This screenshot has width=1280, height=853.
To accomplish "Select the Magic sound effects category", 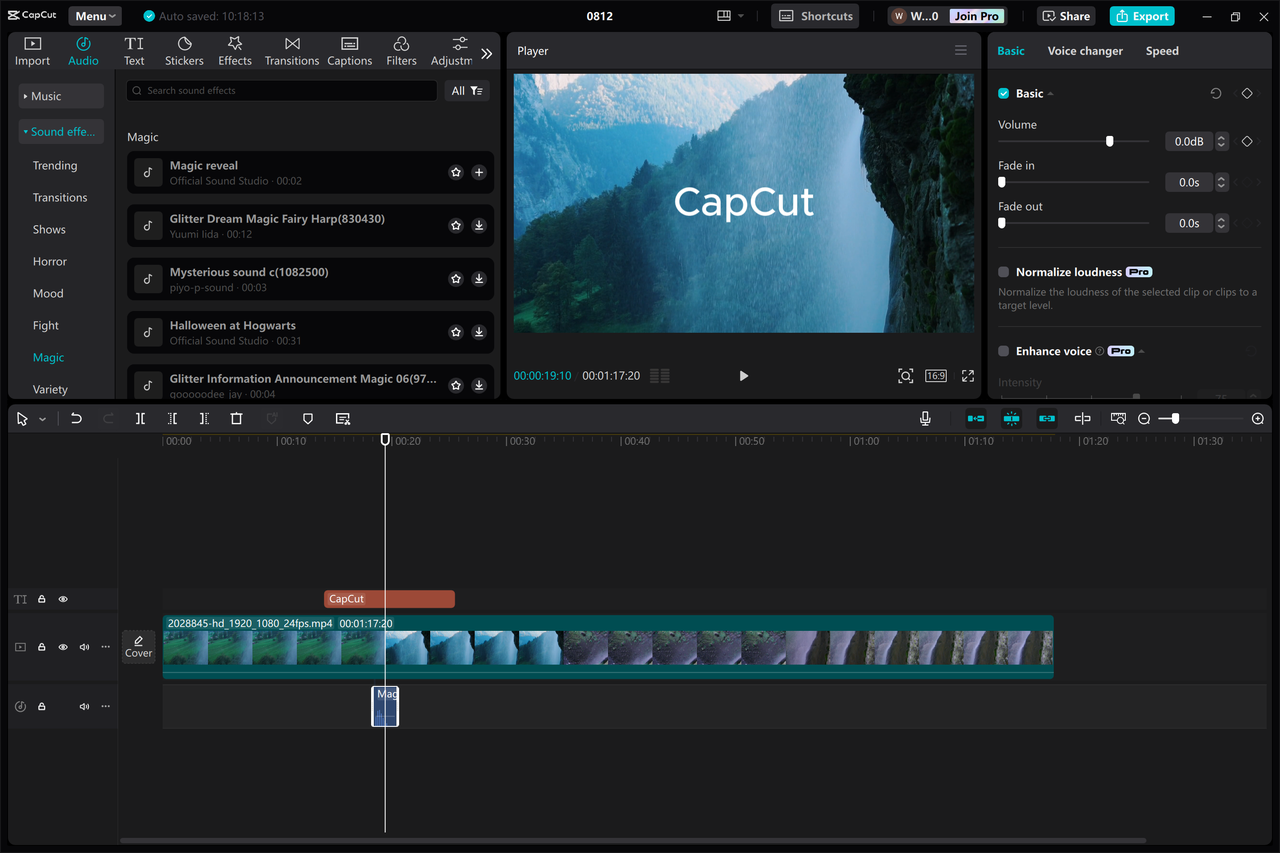I will [x=48, y=357].
